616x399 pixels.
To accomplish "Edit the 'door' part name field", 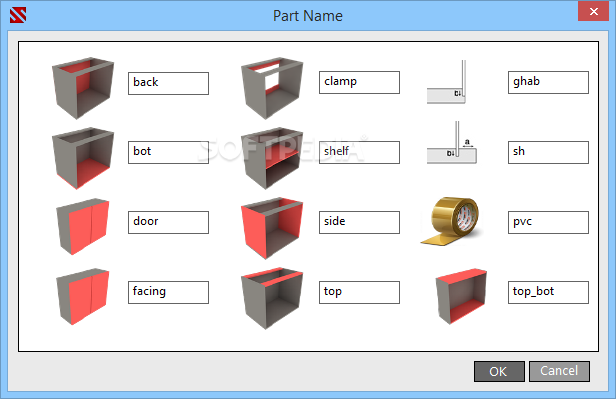I will tap(168, 222).
